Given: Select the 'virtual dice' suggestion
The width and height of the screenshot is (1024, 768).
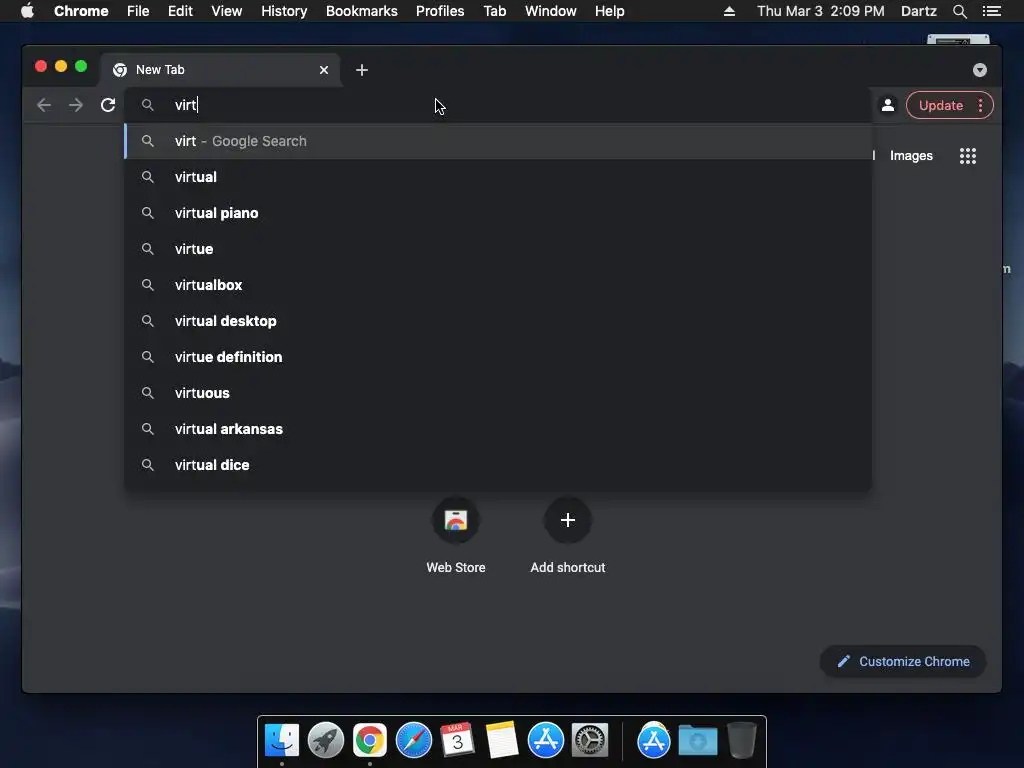Looking at the screenshot, I should (x=498, y=464).
